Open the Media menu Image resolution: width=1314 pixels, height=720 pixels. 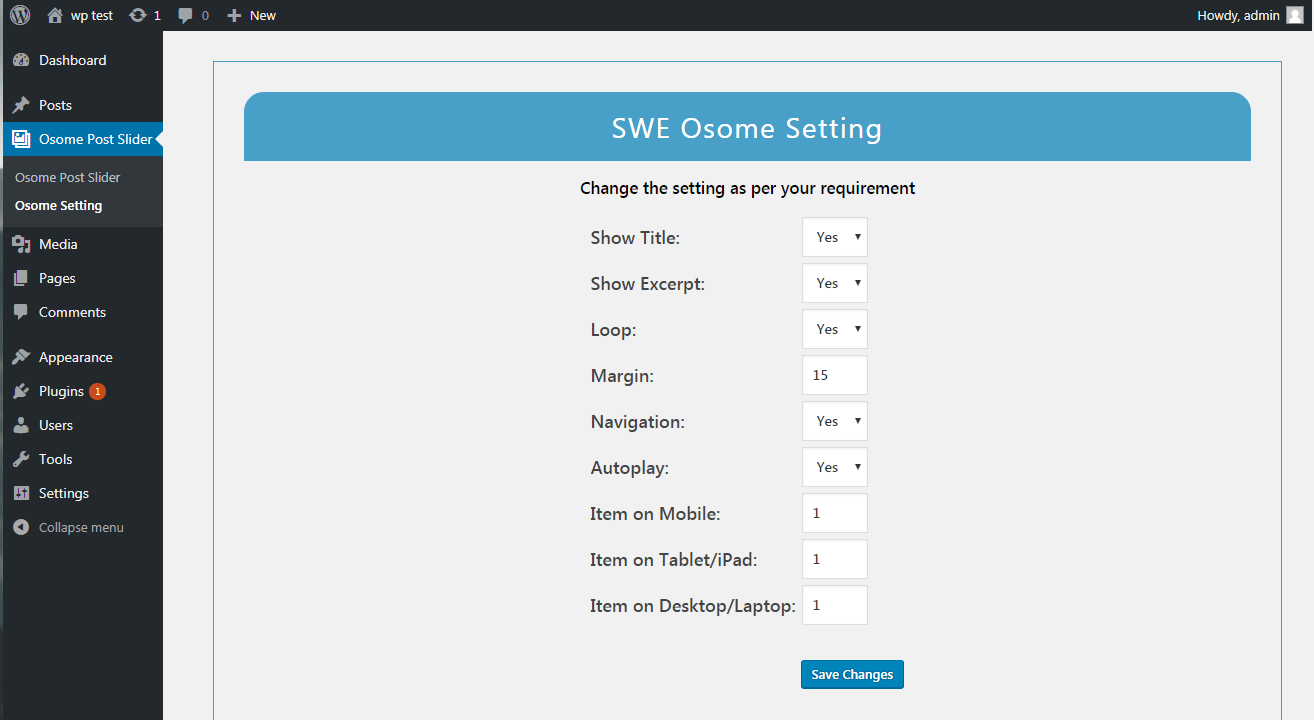click(81, 244)
